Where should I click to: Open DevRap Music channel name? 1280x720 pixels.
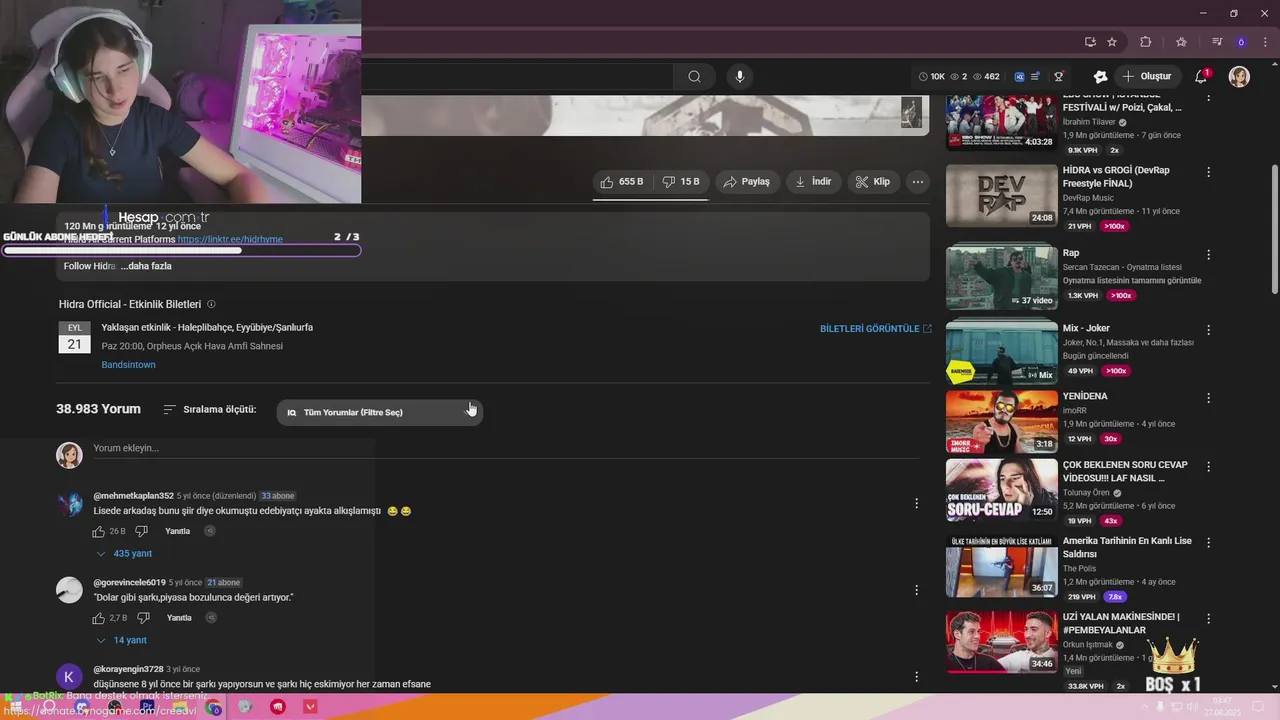1088,198
